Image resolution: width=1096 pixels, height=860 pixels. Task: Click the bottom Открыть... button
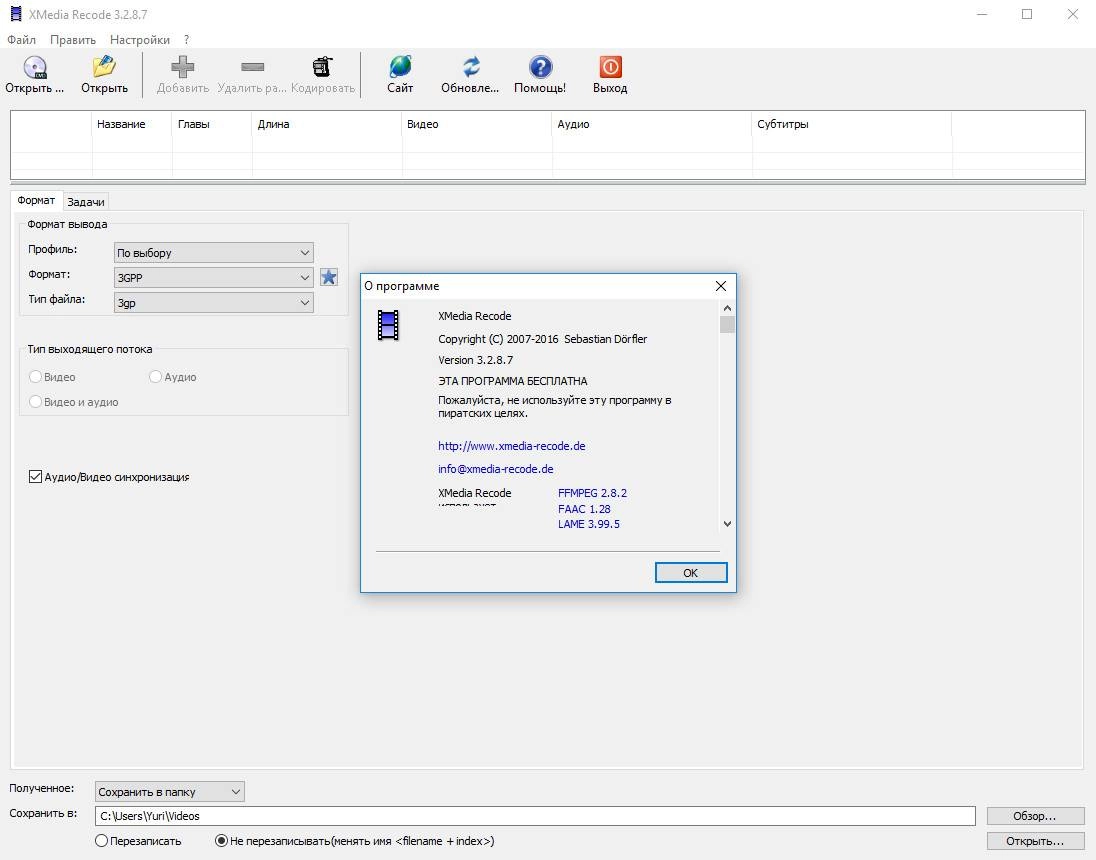[x=1035, y=841]
